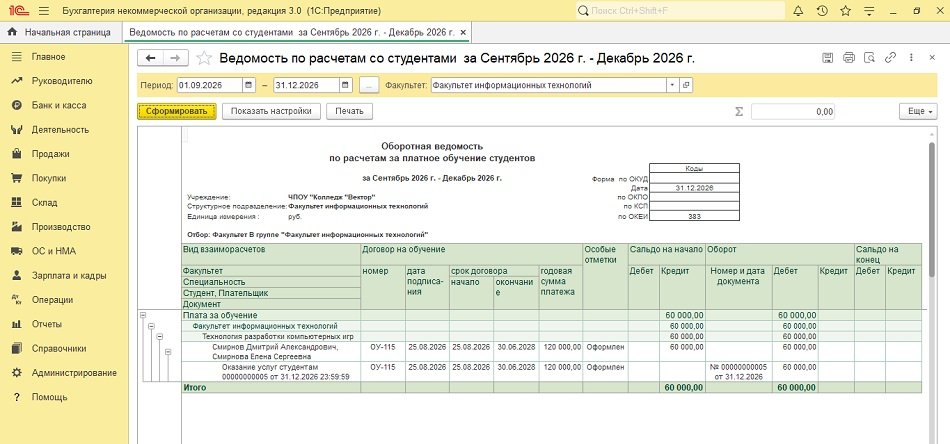Copy link to report with chain icon
950x444 pixels.
[x=890, y=58]
